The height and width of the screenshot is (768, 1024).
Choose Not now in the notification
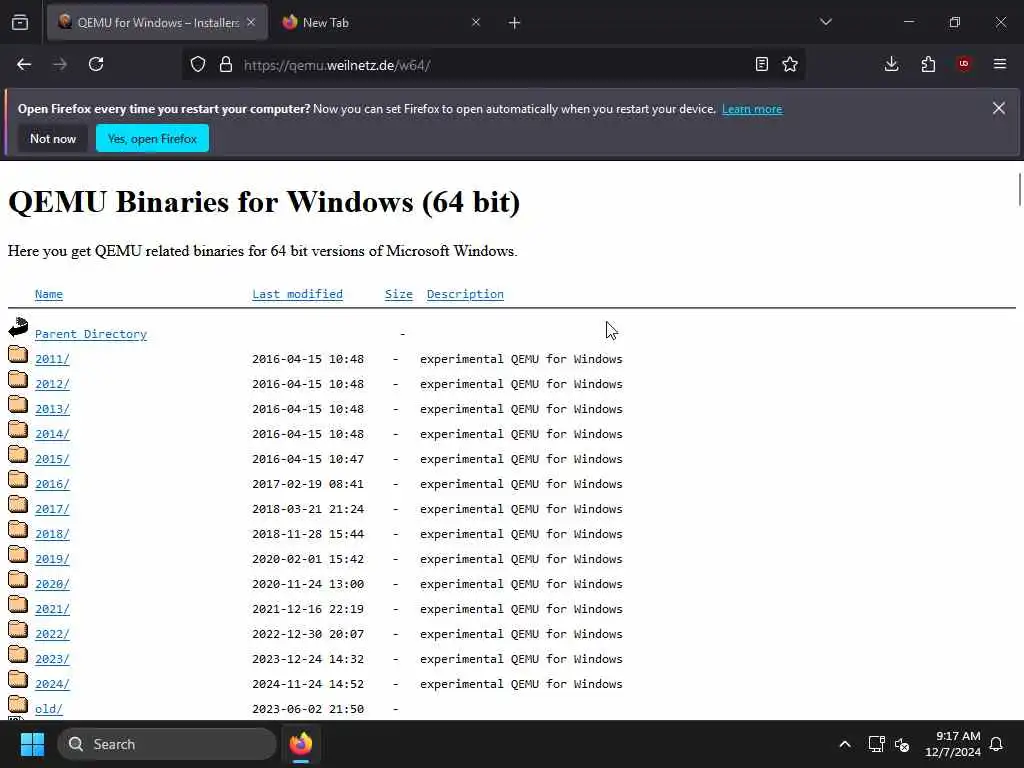point(53,138)
